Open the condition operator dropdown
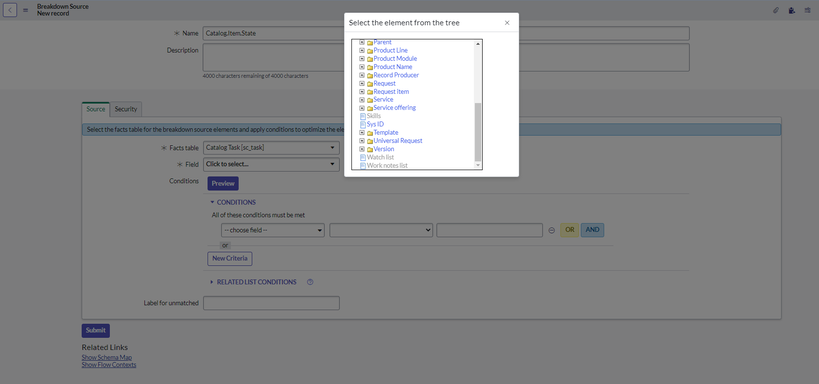Viewport: 819px width, 384px height. pyautogui.click(x=381, y=230)
